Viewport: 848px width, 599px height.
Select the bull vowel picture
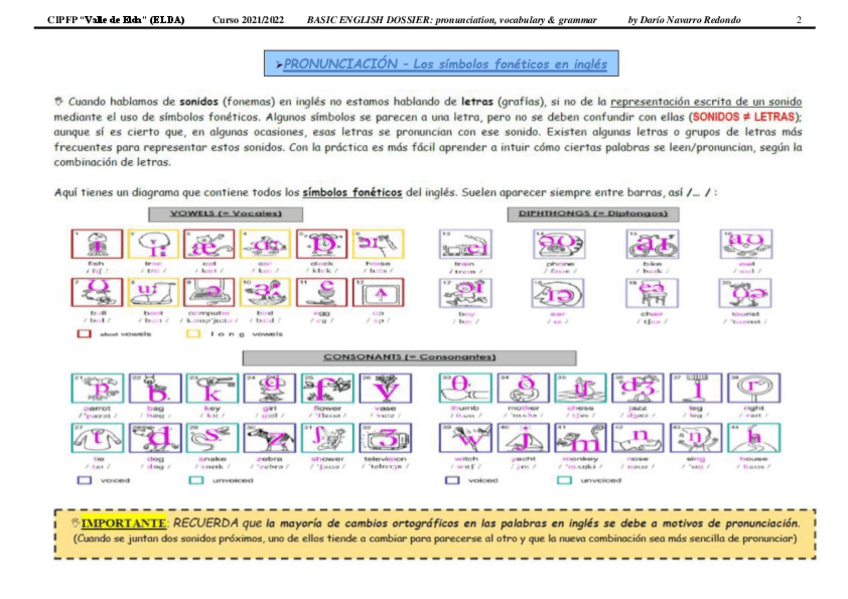(x=97, y=292)
